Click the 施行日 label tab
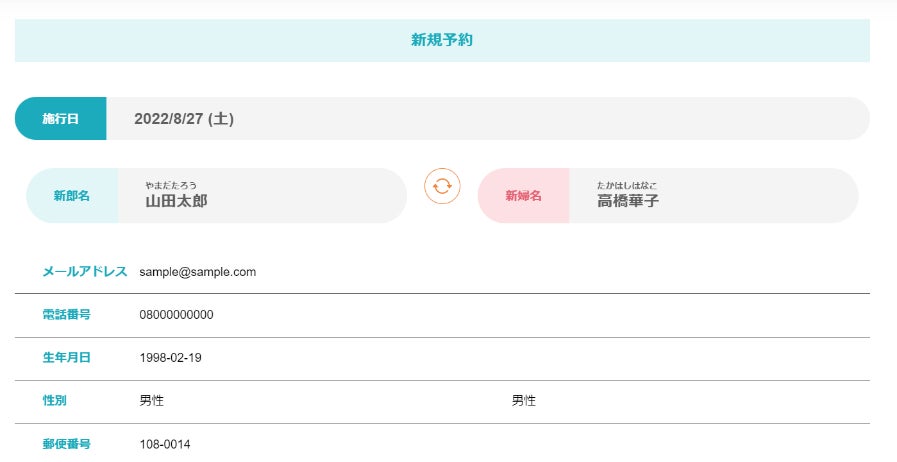Image resolution: width=897 pixels, height=462 pixels. tap(60, 119)
